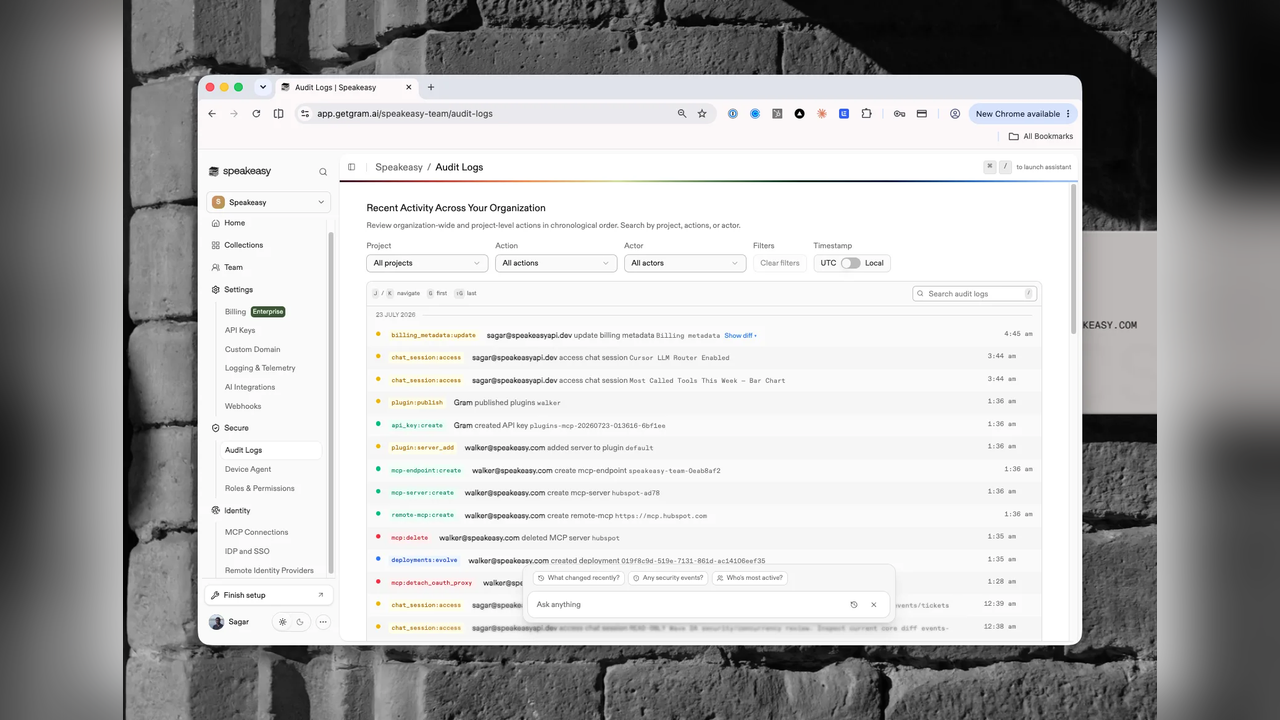Open Device Agent page
This screenshot has height=720, width=1280.
coord(248,469)
